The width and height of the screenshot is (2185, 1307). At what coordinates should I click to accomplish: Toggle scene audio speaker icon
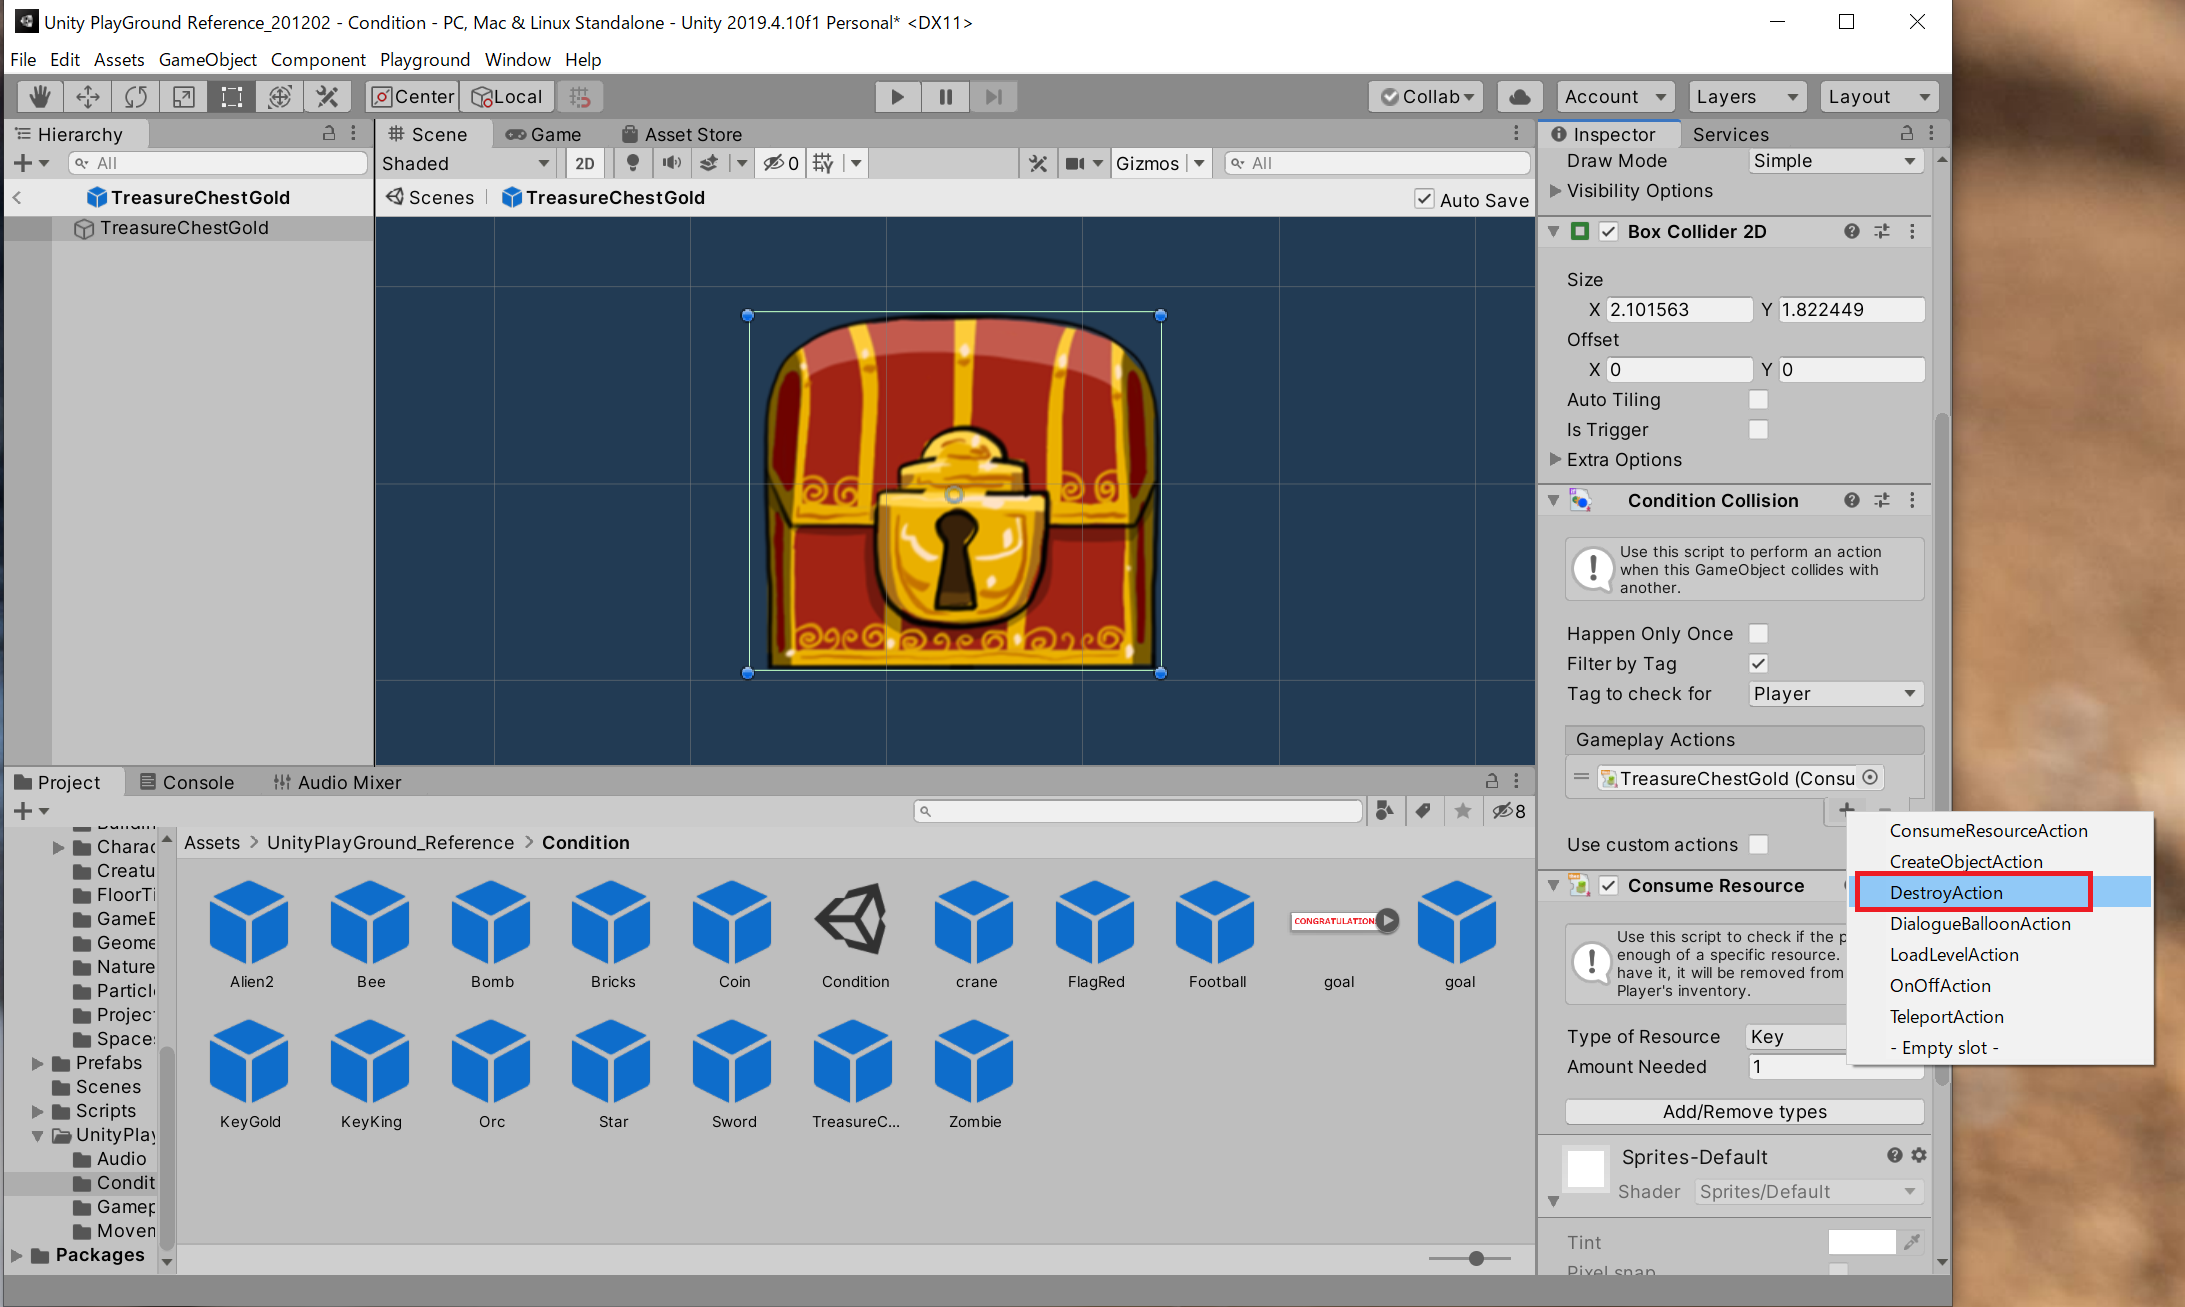click(671, 163)
